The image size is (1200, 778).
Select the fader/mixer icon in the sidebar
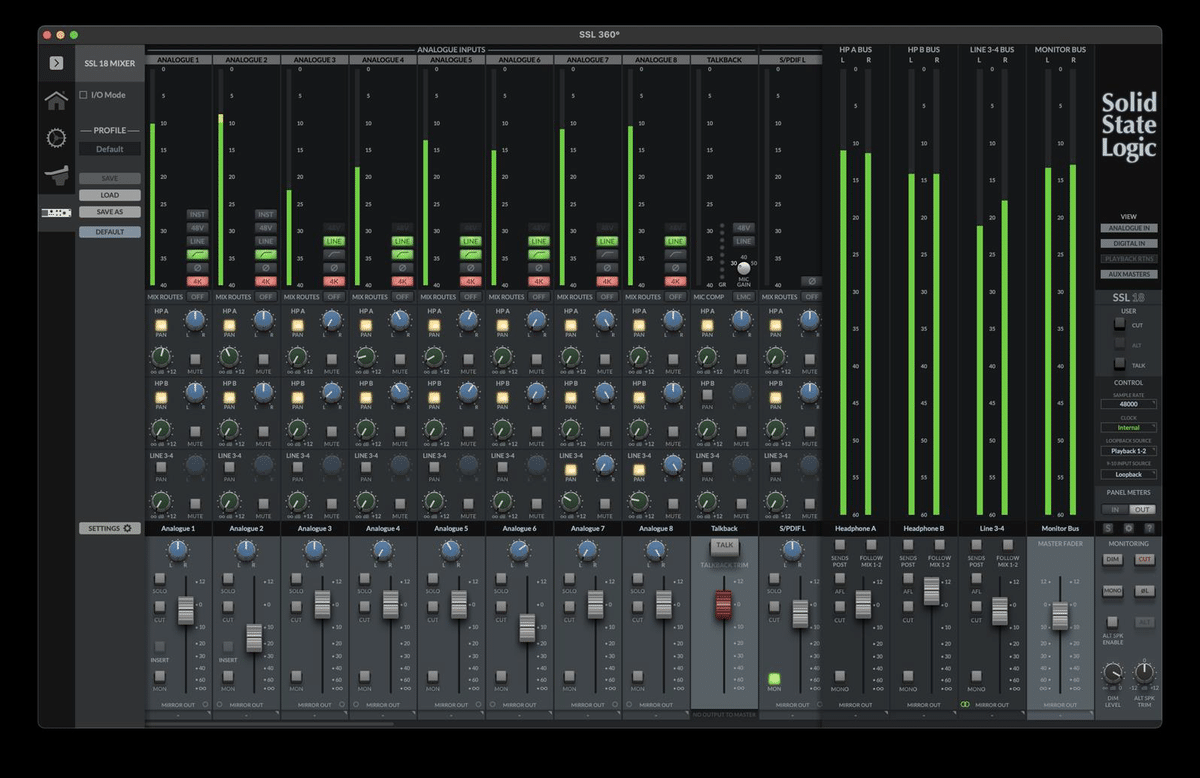[55, 174]
